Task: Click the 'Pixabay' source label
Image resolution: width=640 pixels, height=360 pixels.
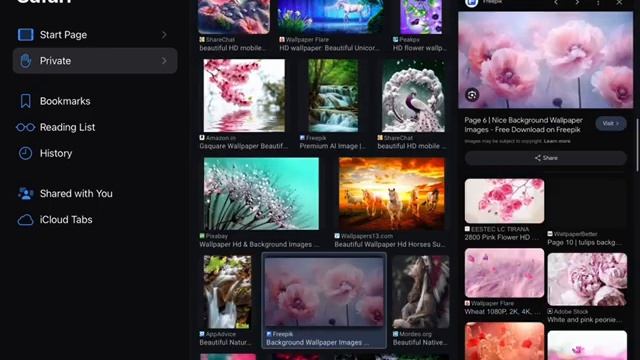Action: [217, 236]
